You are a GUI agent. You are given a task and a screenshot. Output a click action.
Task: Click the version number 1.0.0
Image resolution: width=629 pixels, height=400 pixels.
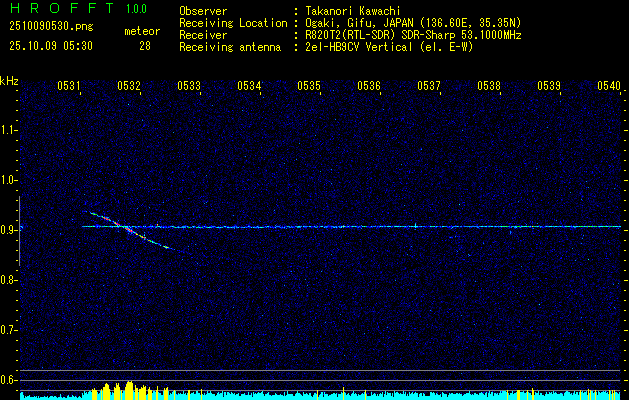(x=136, y=9)
